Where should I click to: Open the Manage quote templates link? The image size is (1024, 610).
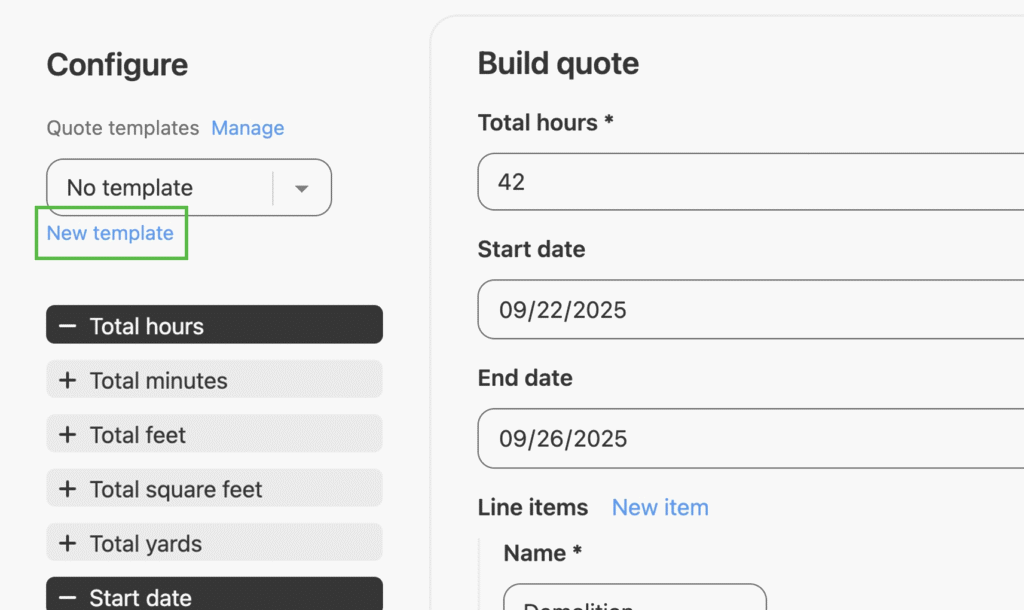(247, 128)
